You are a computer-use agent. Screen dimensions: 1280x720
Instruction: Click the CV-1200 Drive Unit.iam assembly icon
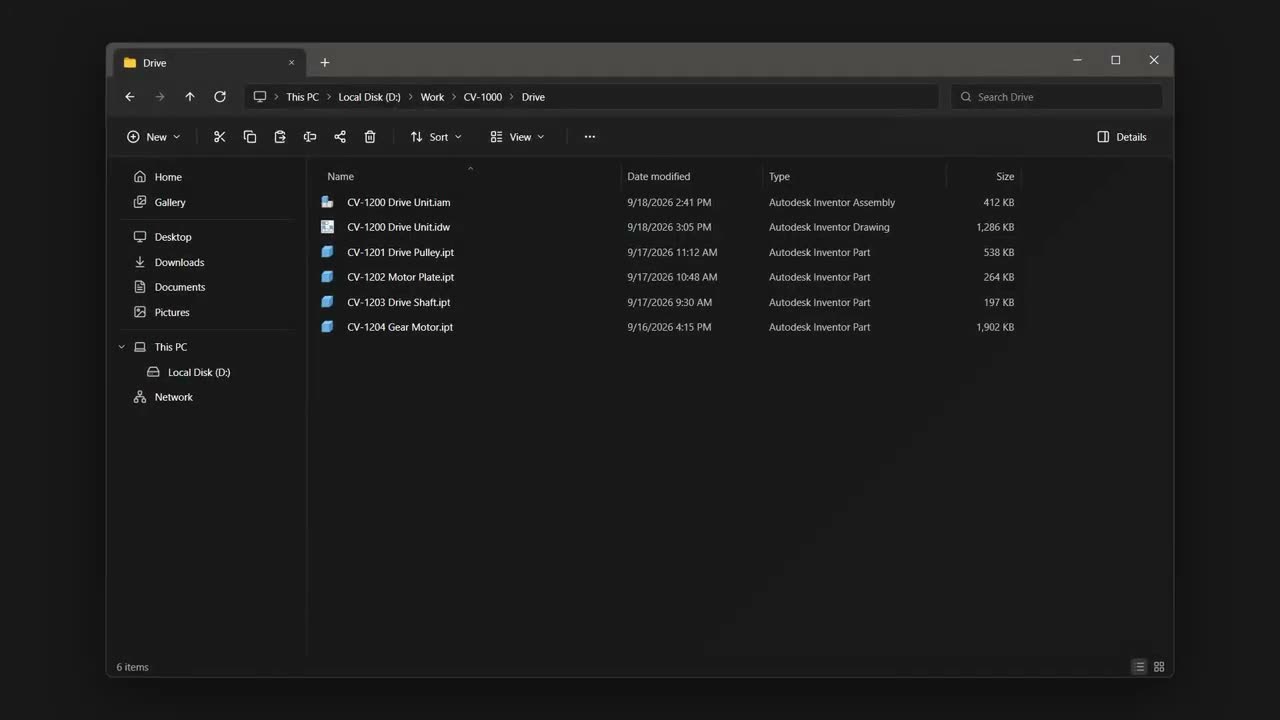point(327,202)
